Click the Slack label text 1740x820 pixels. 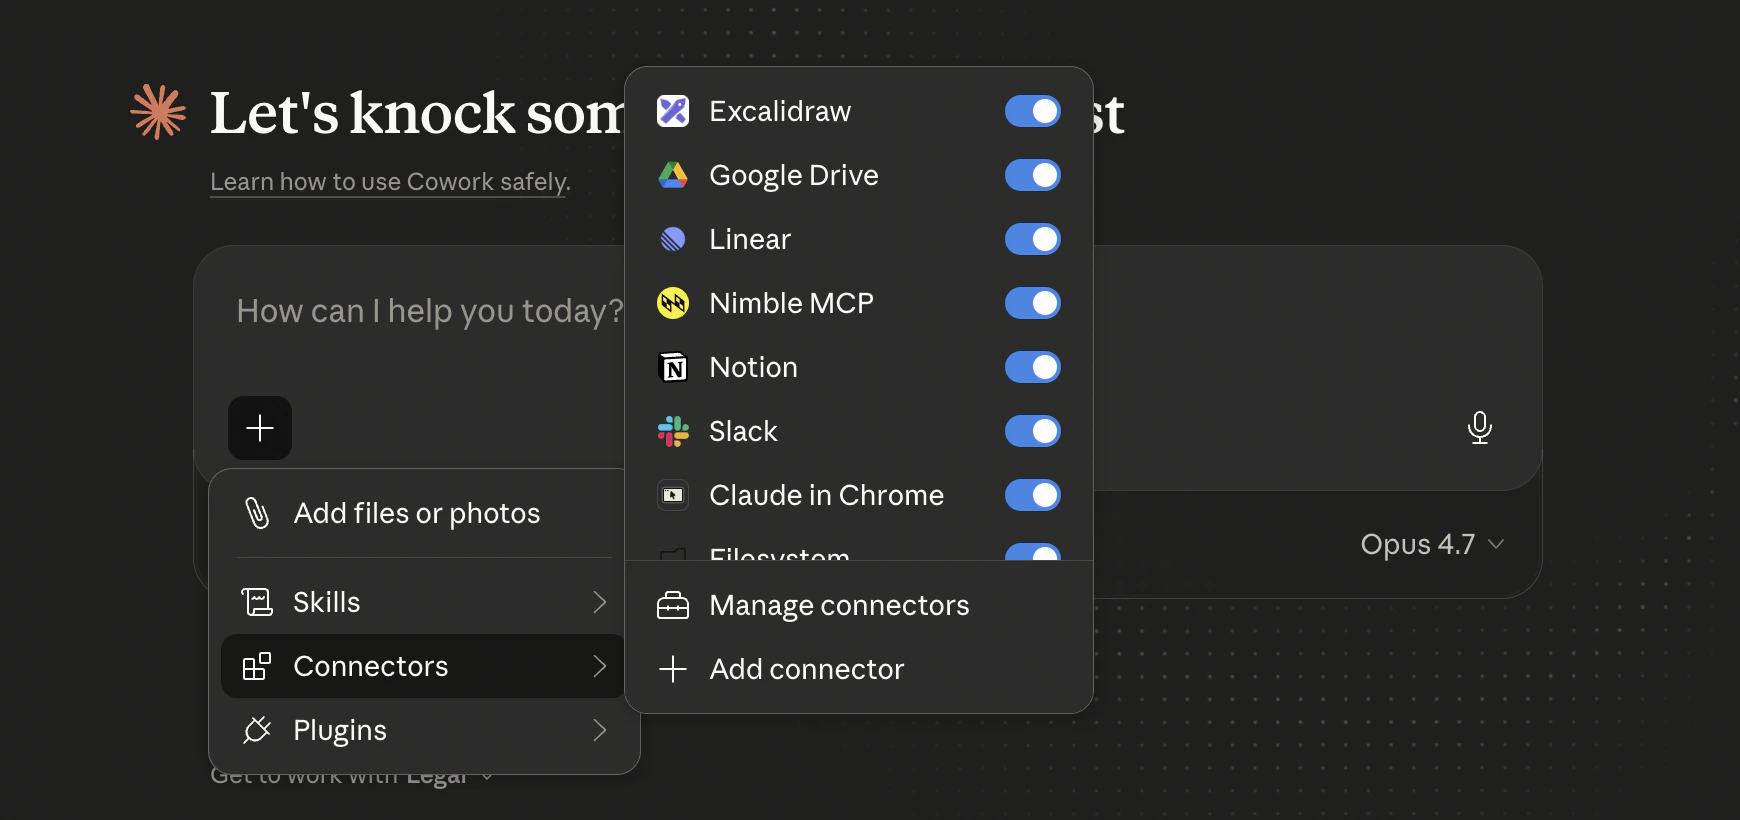click(x=743, y=431)
